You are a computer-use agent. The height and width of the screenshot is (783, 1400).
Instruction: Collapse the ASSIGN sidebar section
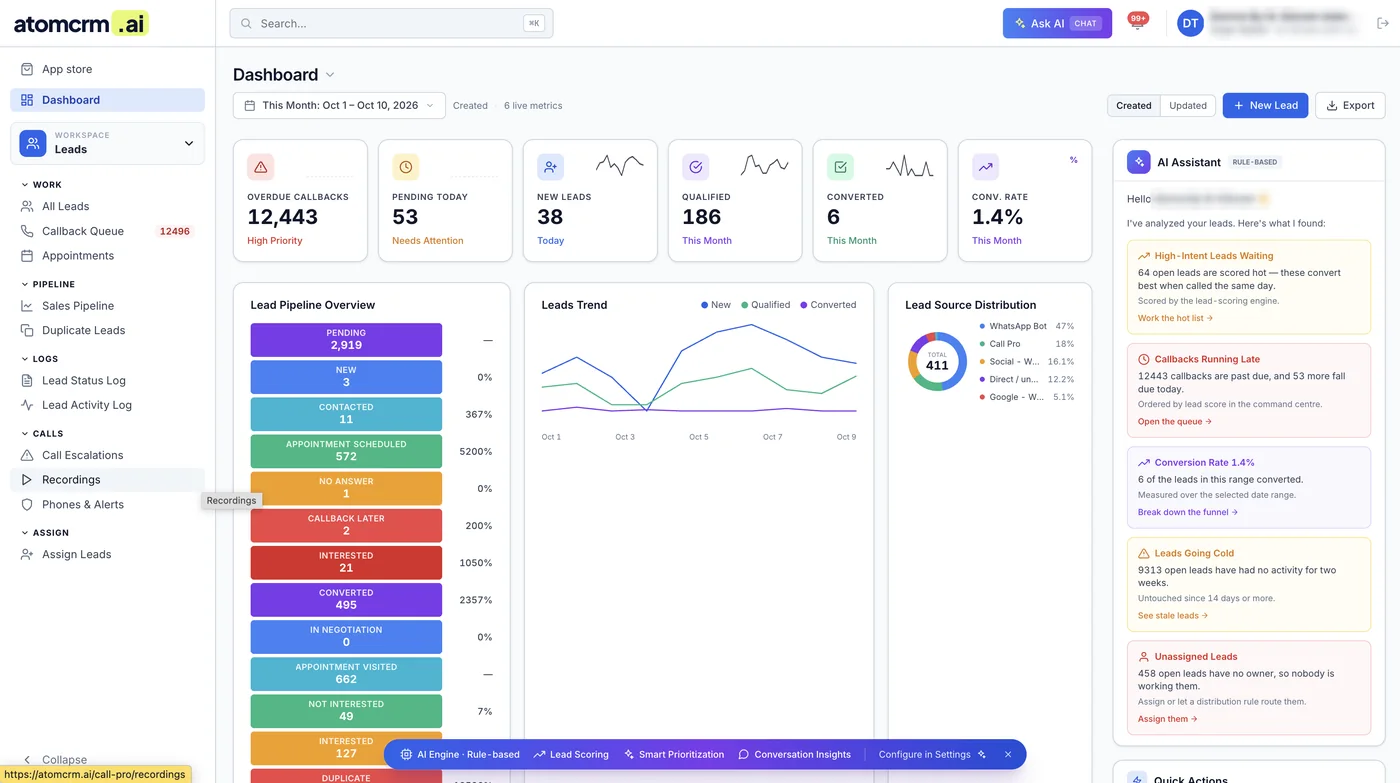pos(44,533)
